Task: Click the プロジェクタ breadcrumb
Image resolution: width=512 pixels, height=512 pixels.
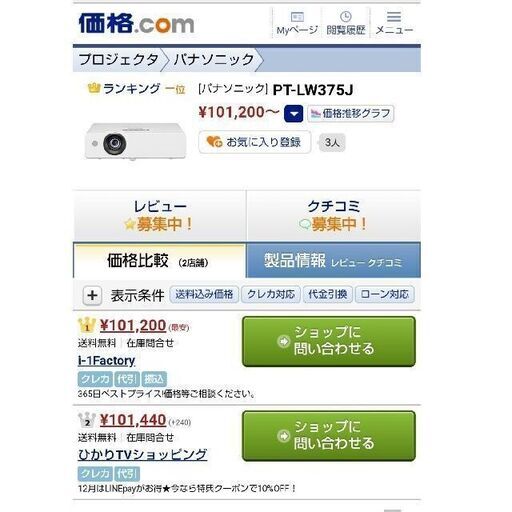Action: (x=119, y=60)
